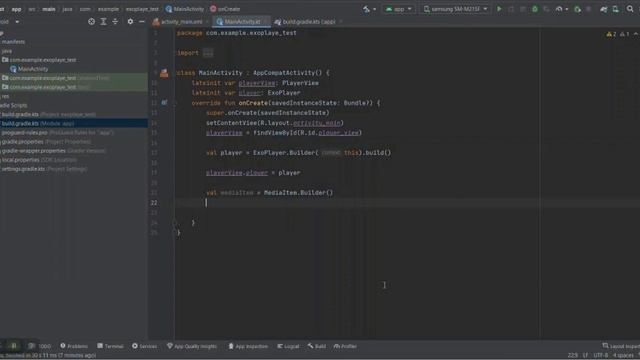Click the Profile app icon in toolbar
This screenshot has width=640, height=360.
coord(559,9)
